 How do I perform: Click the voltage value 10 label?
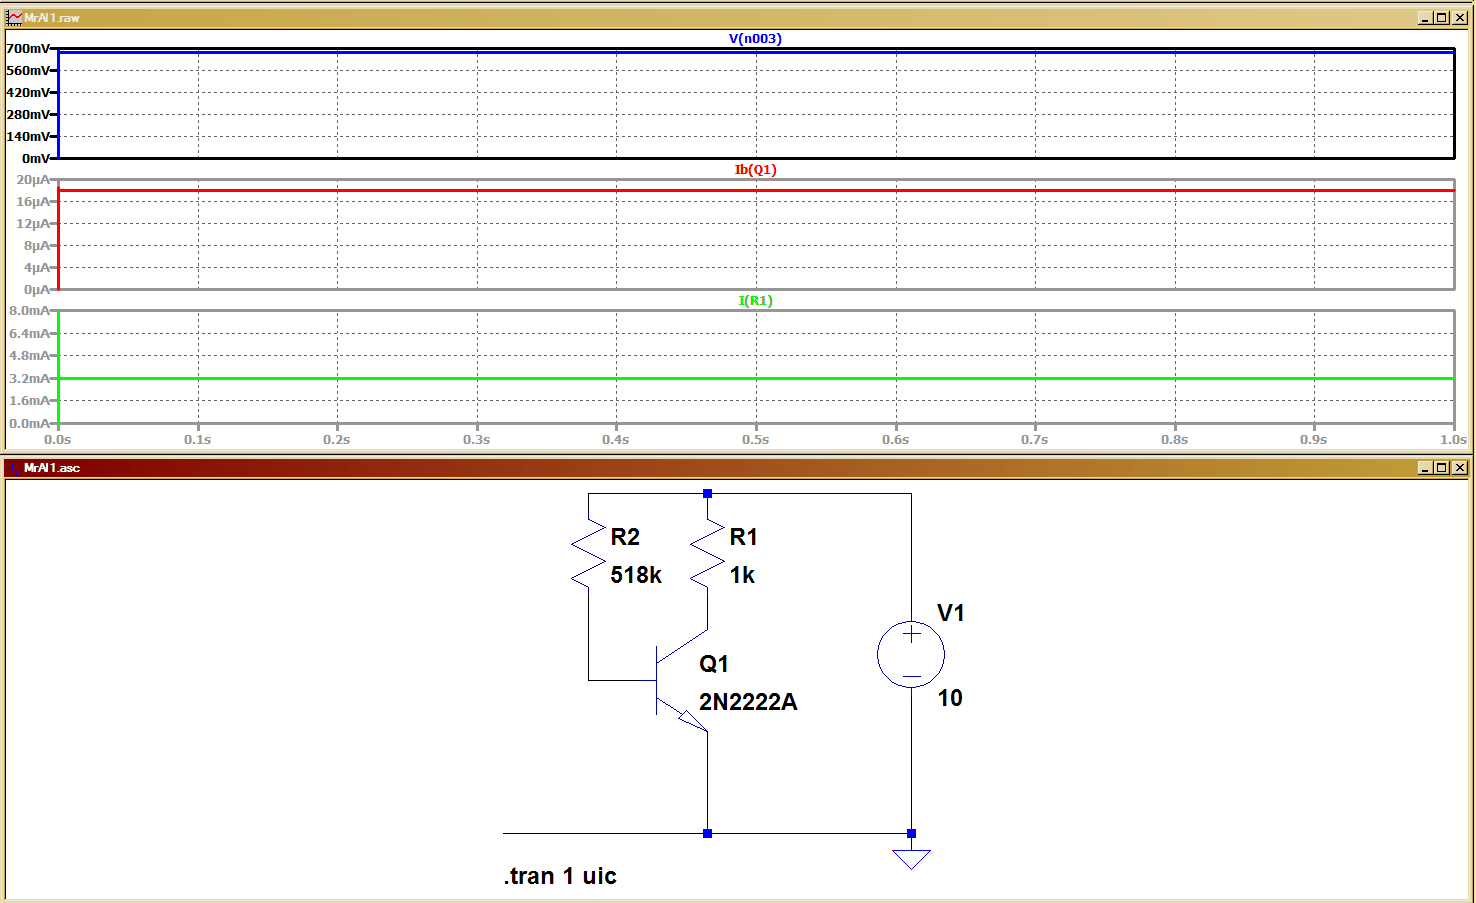[x=950, y=698]
